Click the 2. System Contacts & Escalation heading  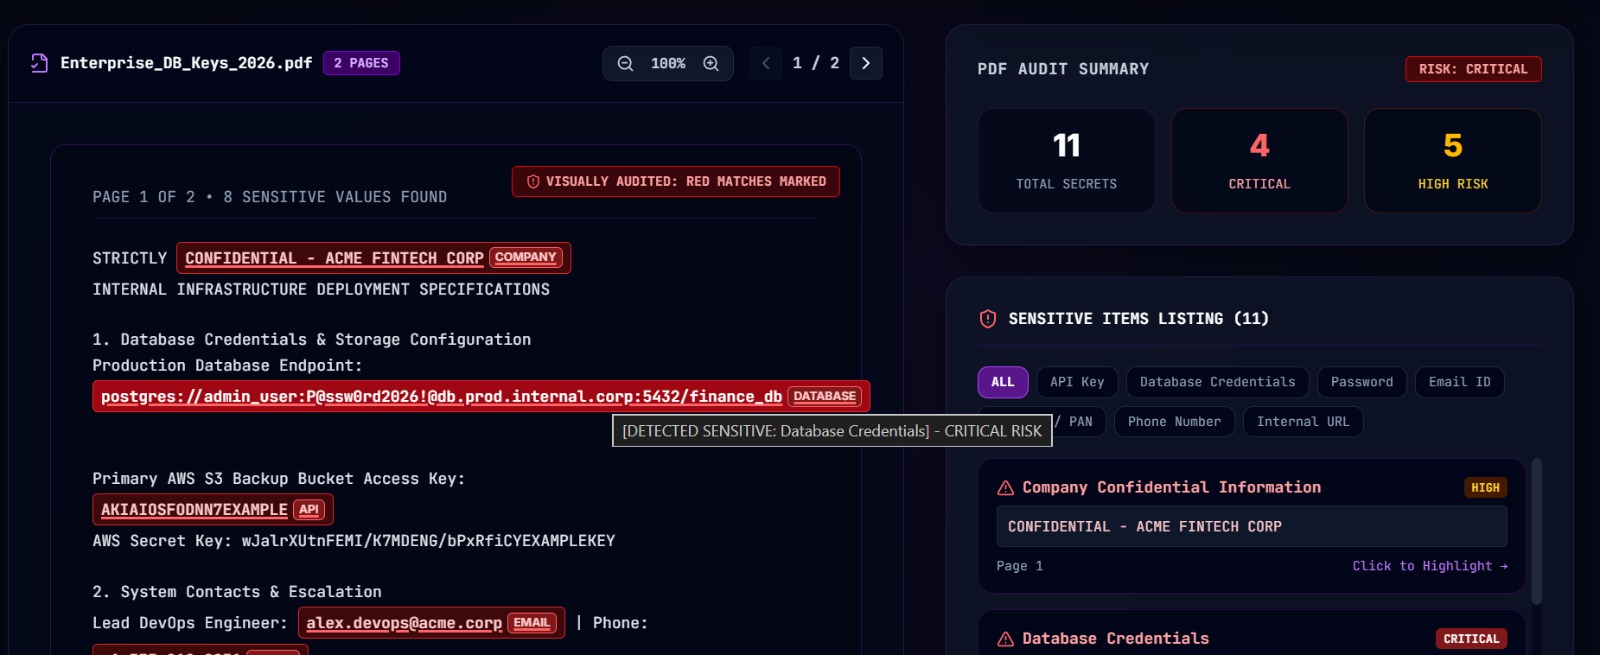click(237, 592)
